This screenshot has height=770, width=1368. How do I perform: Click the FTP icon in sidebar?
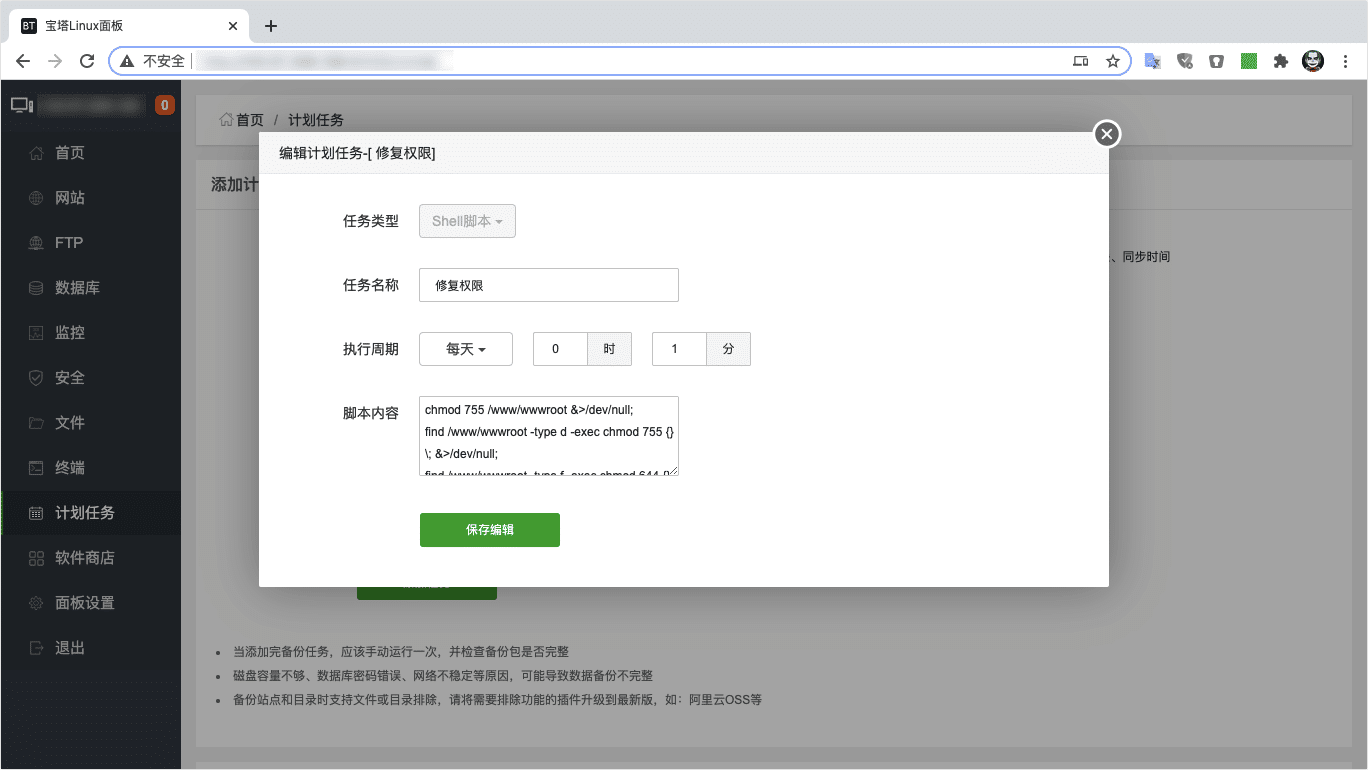tap(36, 243)
